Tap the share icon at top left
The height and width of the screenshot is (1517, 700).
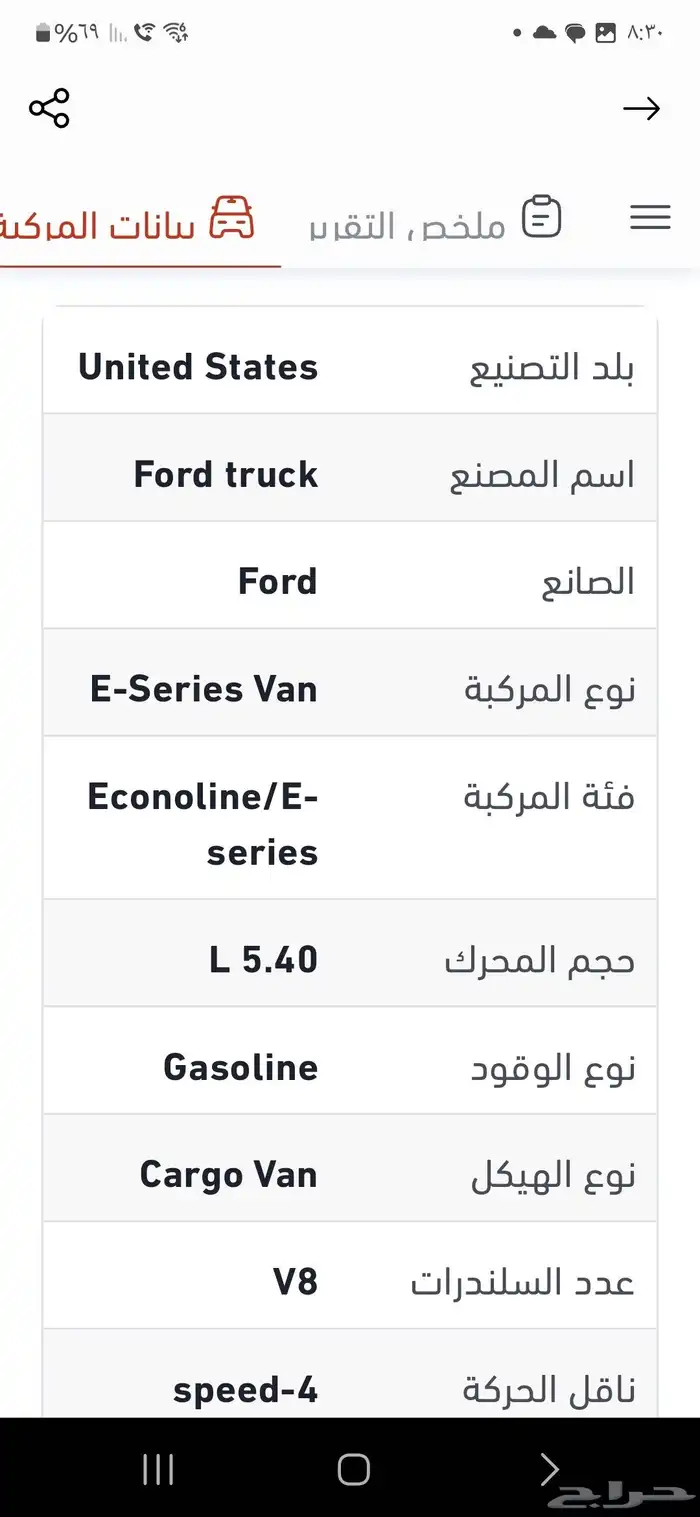tap(48, 109)
